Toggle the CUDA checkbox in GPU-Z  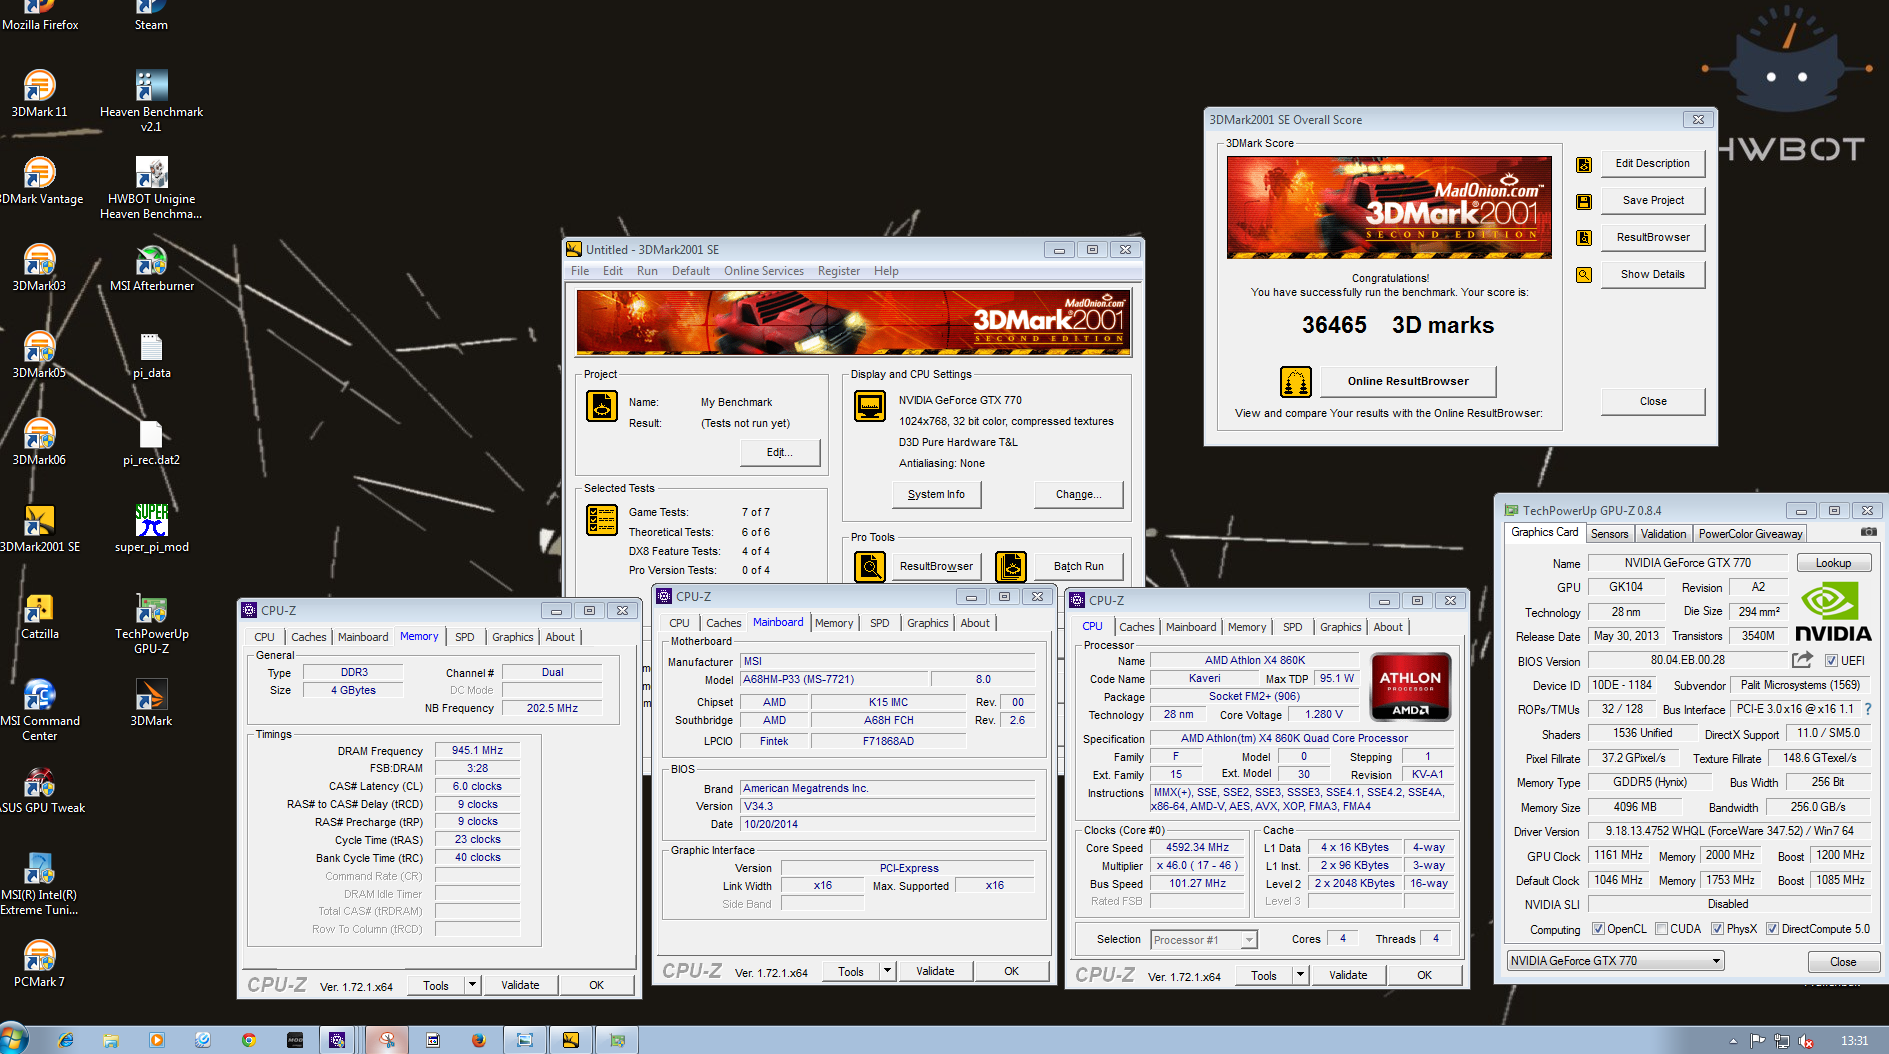pos(1661,929)
